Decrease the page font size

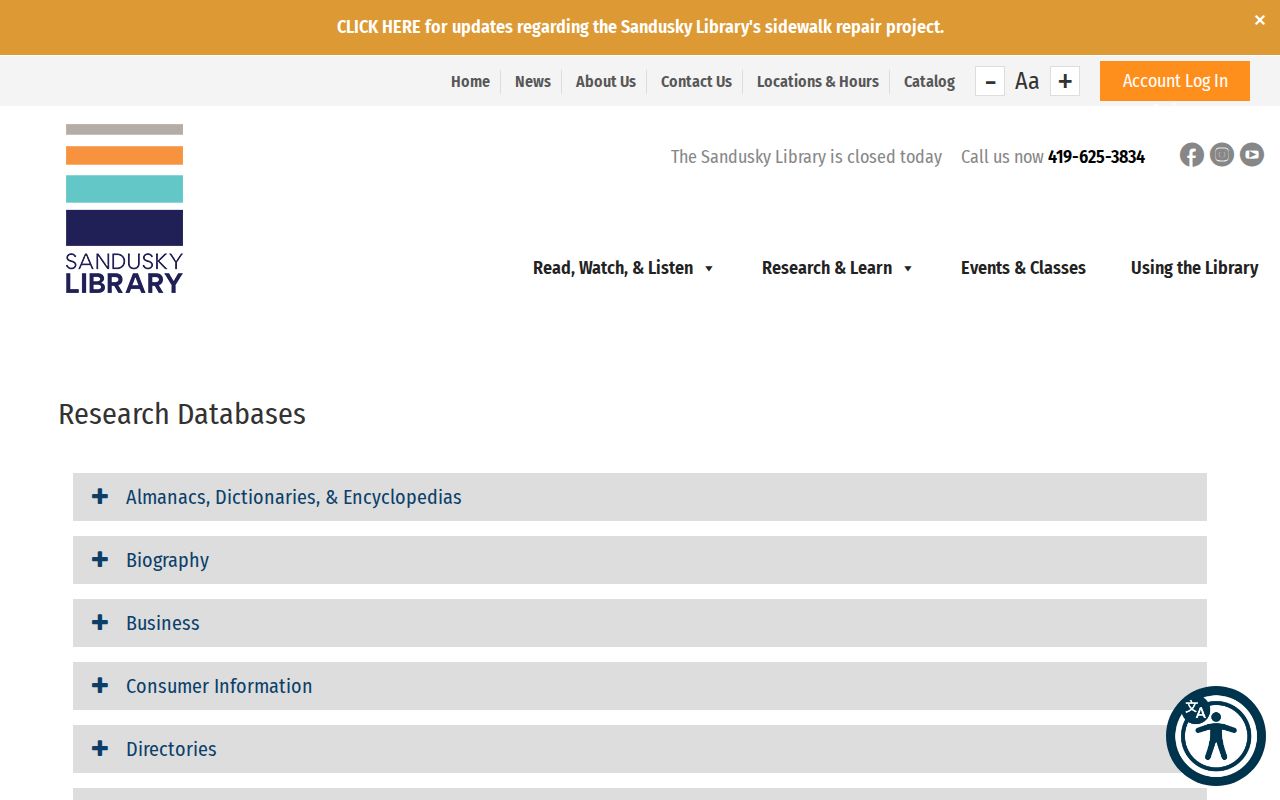click(990, 81)
